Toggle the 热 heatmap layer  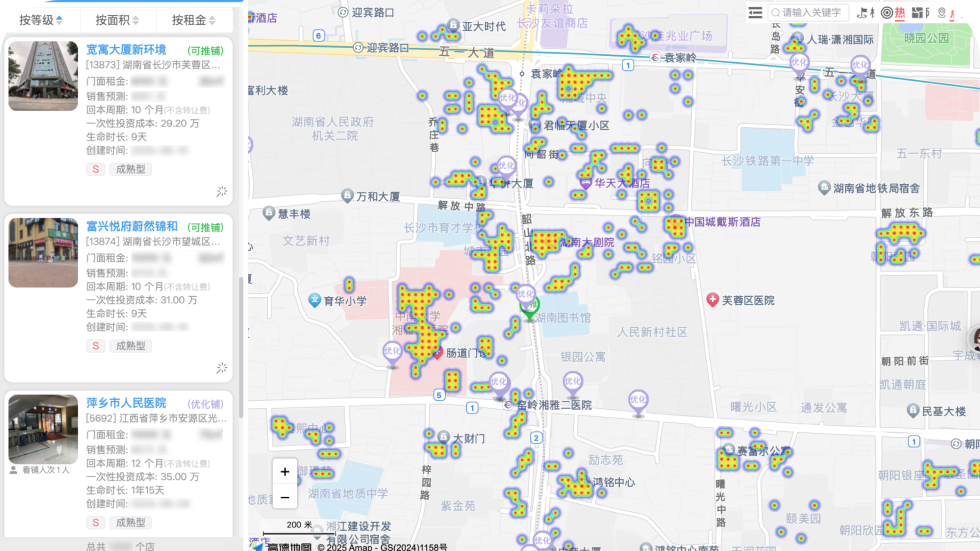coord(900,12)
